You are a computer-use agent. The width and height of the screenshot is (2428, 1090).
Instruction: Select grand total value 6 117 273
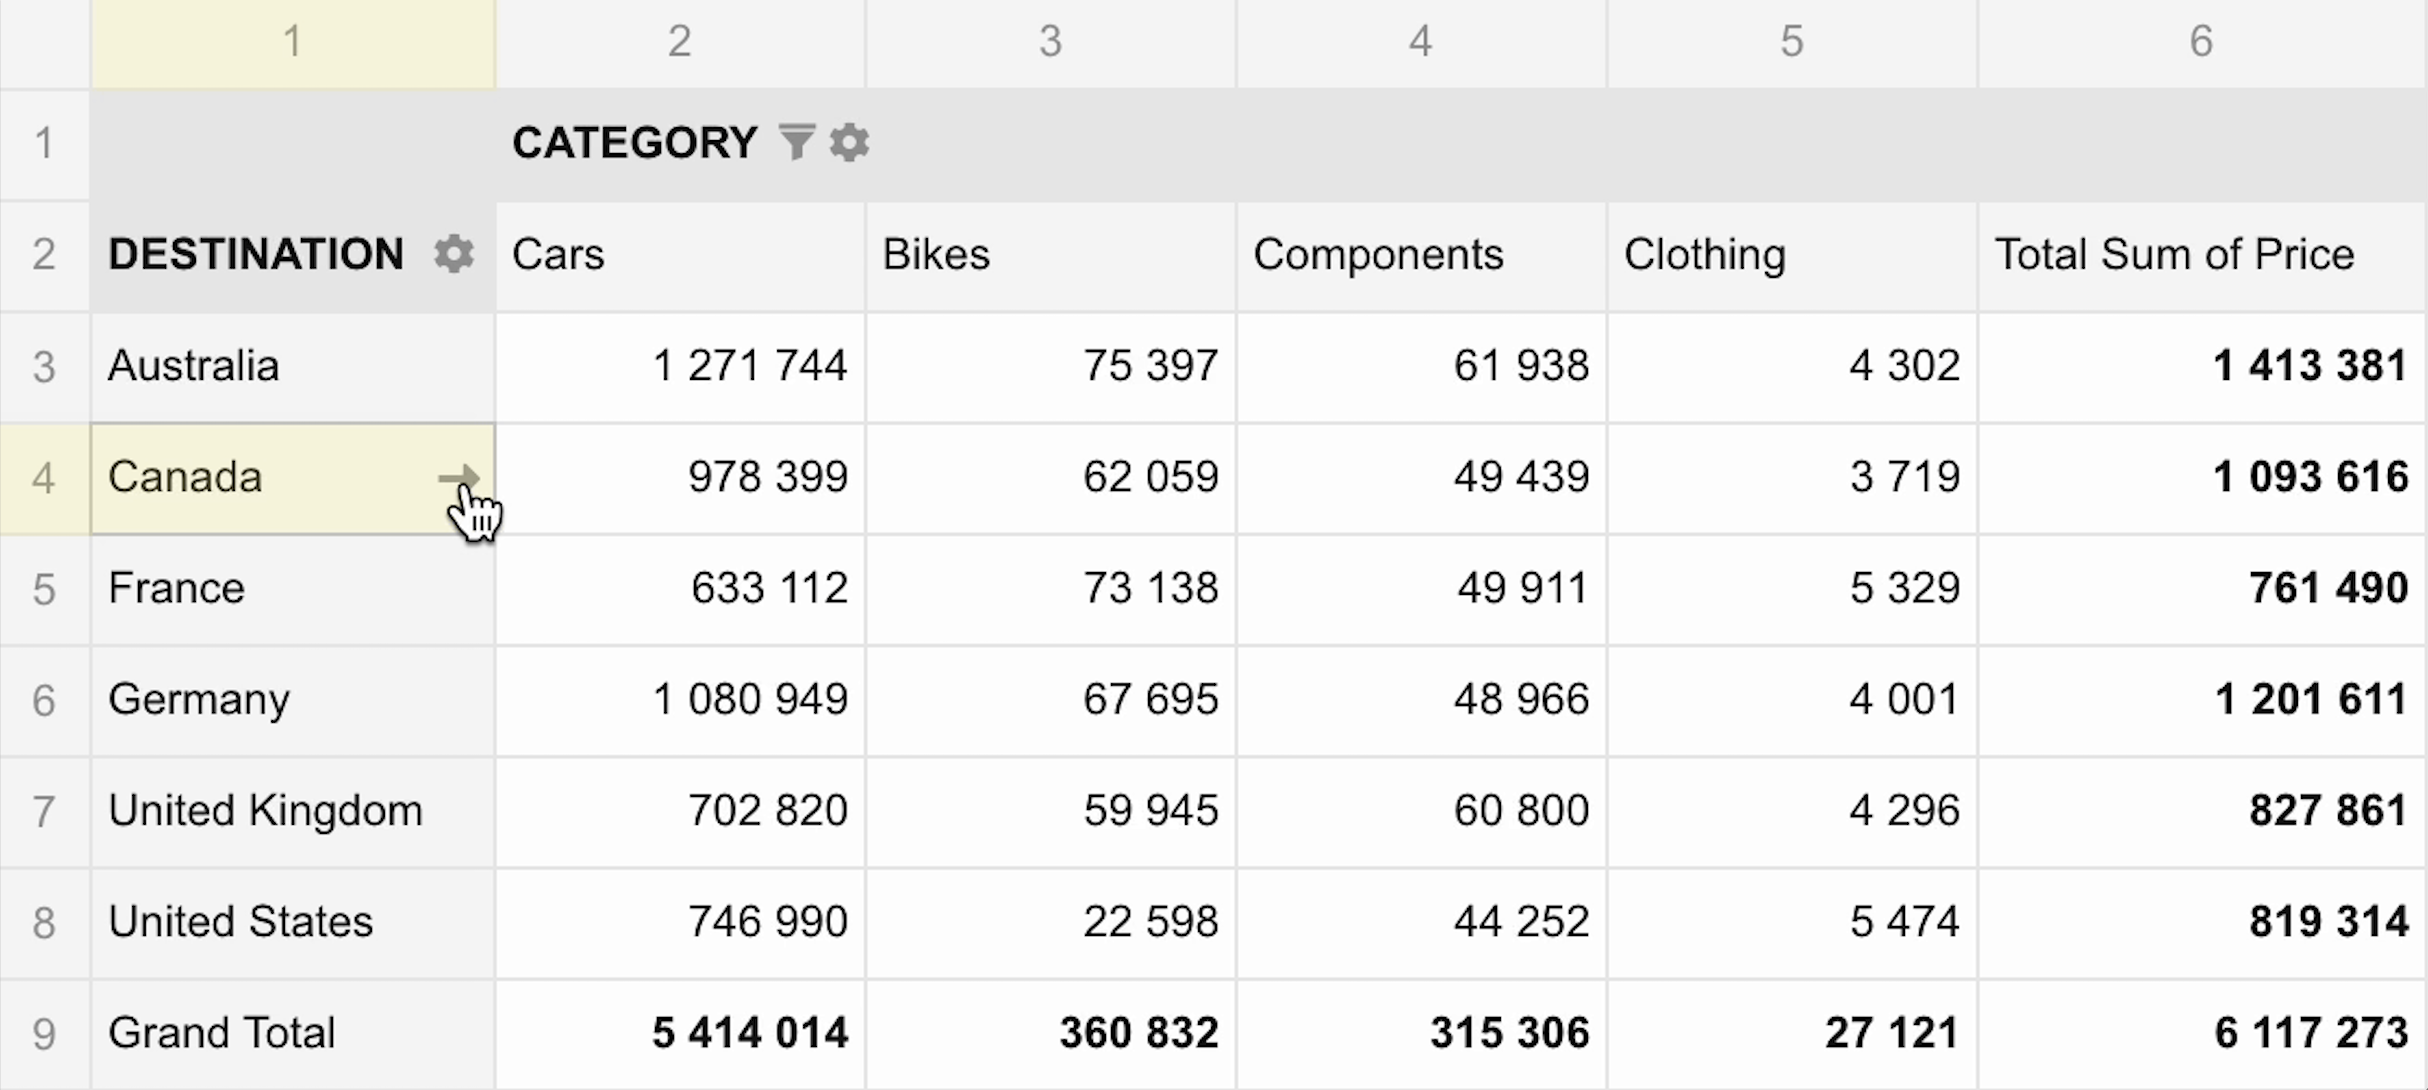click(2310, 1033)
